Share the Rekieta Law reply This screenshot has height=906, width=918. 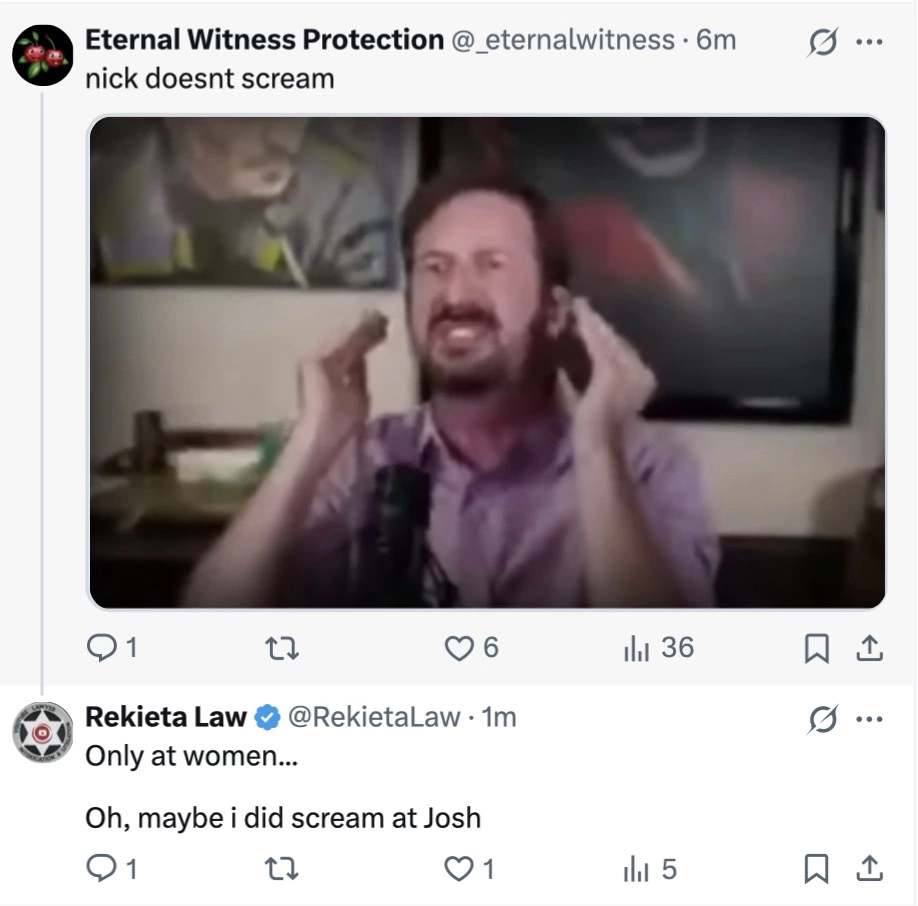tap(869, 869)
